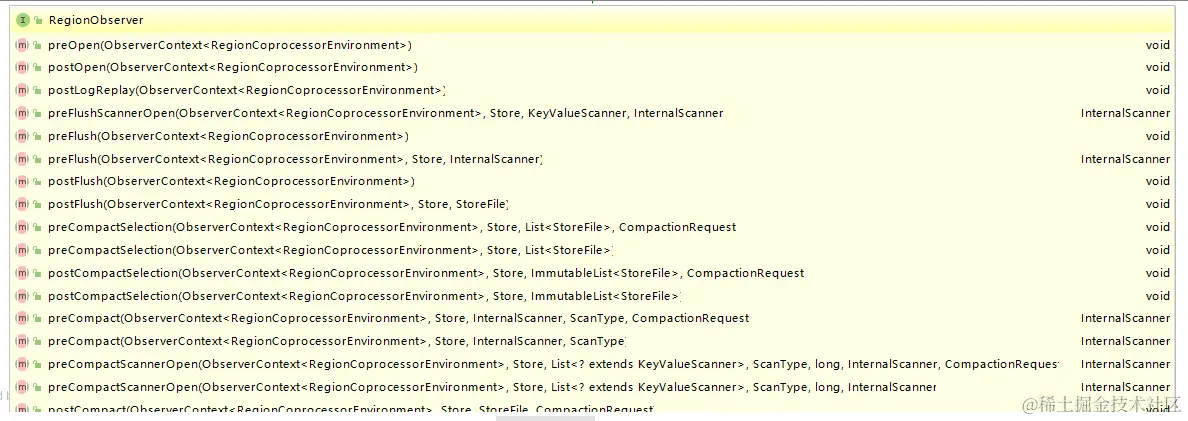Select preOpen(ObserverContext<RegionCoprocessorEnvironment>) method
The width and height of the screenshot is (1188, 421).
[x=594, y=45]
